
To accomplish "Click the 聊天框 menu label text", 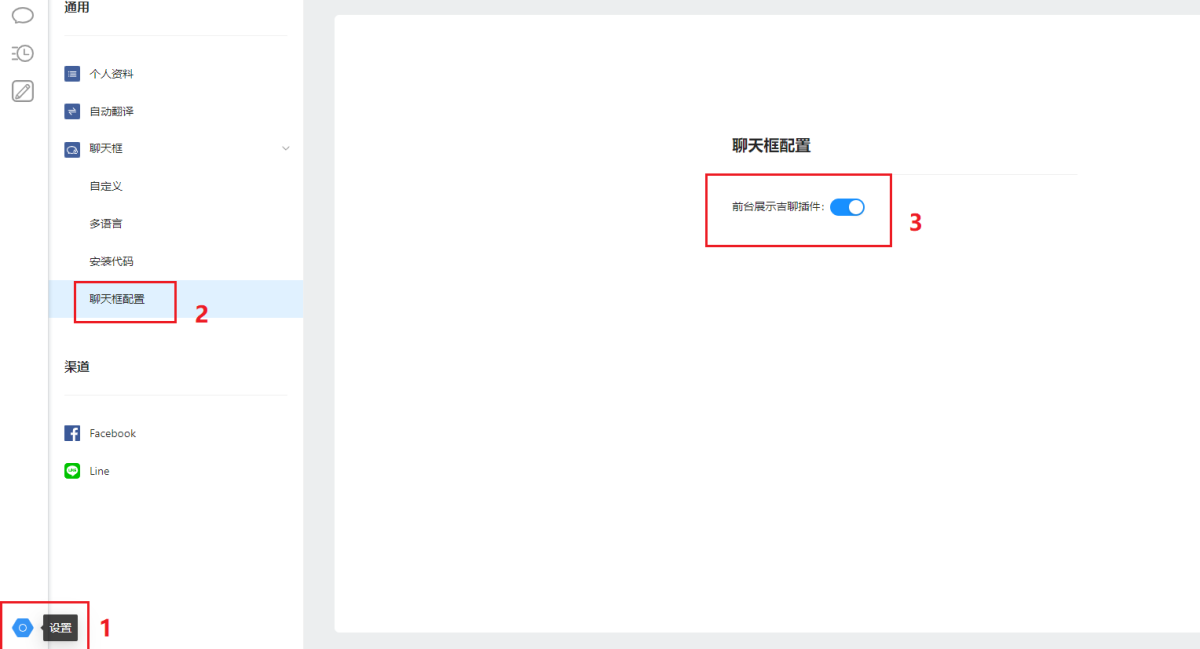I will [x=106, y=149].
